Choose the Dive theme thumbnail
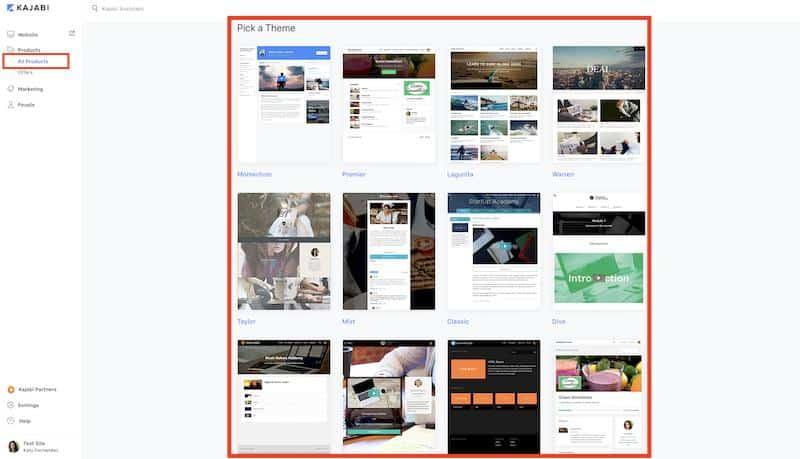This screenshot has height=459, width=800. (598, 251)
